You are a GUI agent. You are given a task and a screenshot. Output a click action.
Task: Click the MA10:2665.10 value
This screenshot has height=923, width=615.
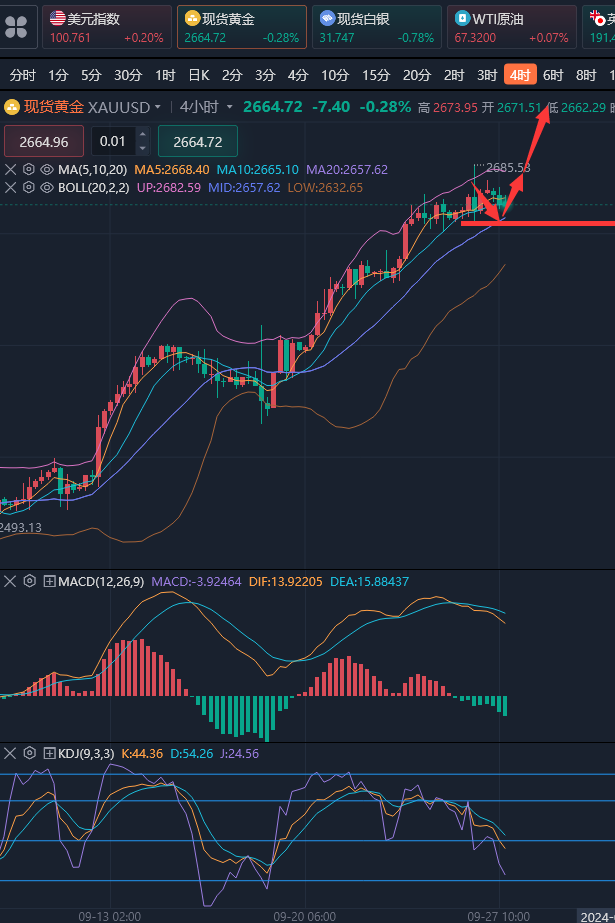[258, 170]
